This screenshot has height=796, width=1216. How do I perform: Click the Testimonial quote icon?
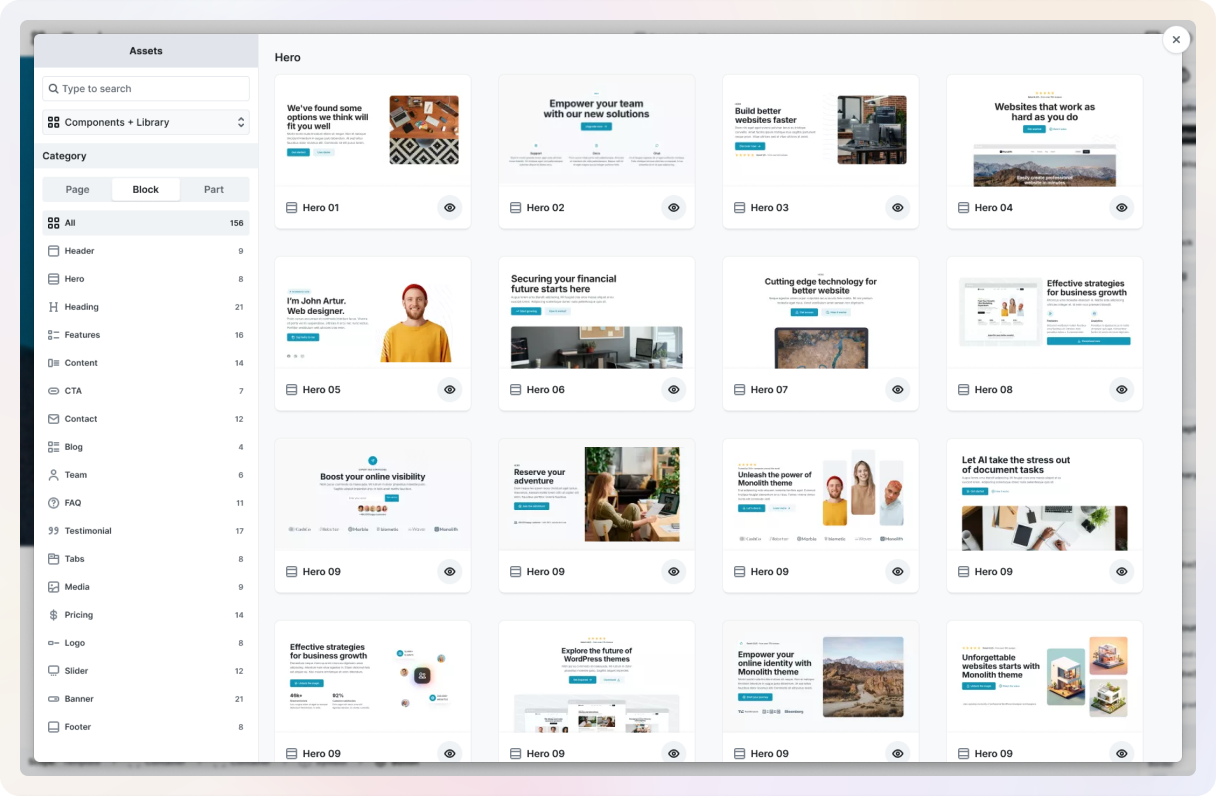click(54, 531)
